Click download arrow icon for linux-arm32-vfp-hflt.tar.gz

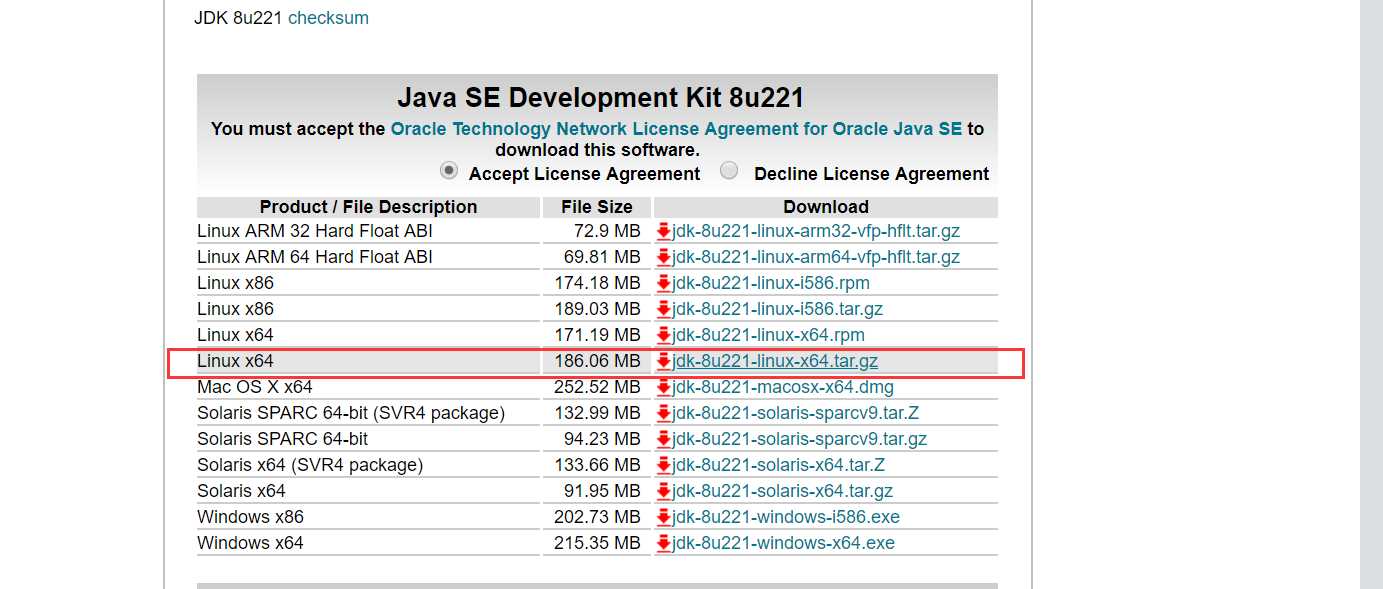[664, 232]
